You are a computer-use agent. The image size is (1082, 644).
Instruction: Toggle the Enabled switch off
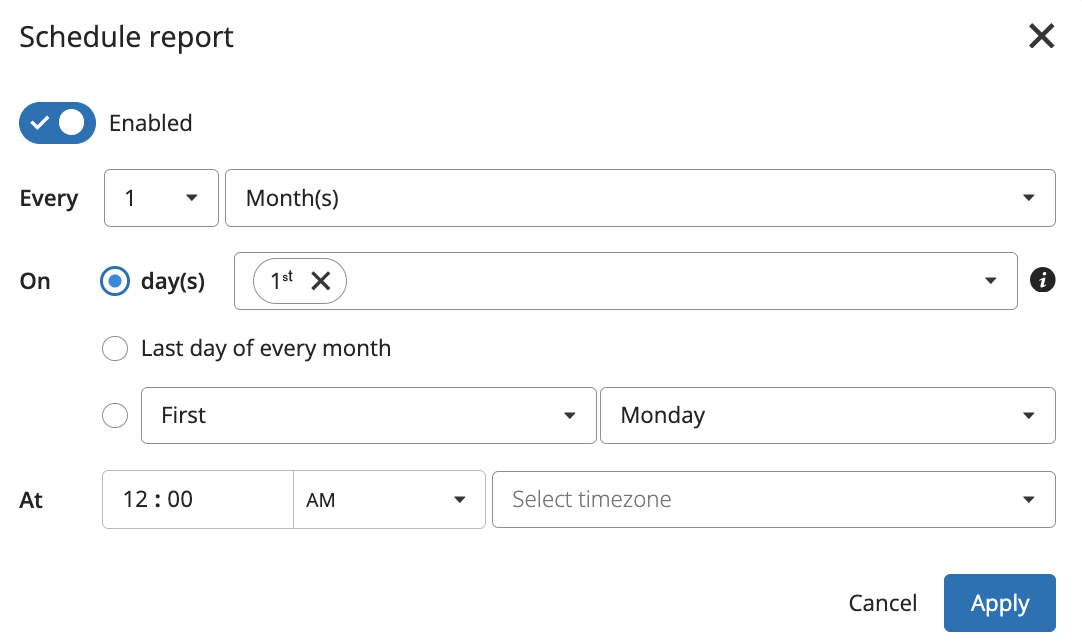click(57, 123)
